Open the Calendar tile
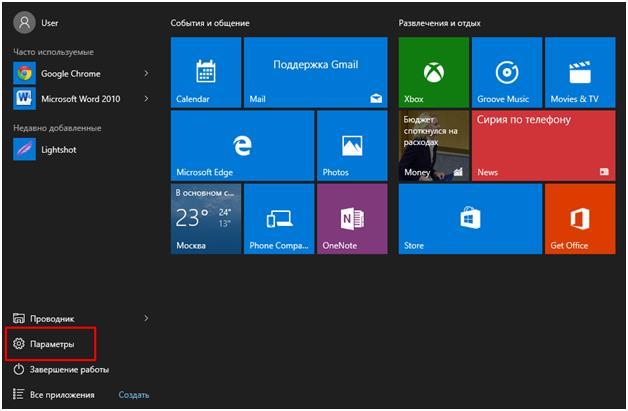This screenshot has width=628, height=411. pyautogui.click(x=206, y=73)
